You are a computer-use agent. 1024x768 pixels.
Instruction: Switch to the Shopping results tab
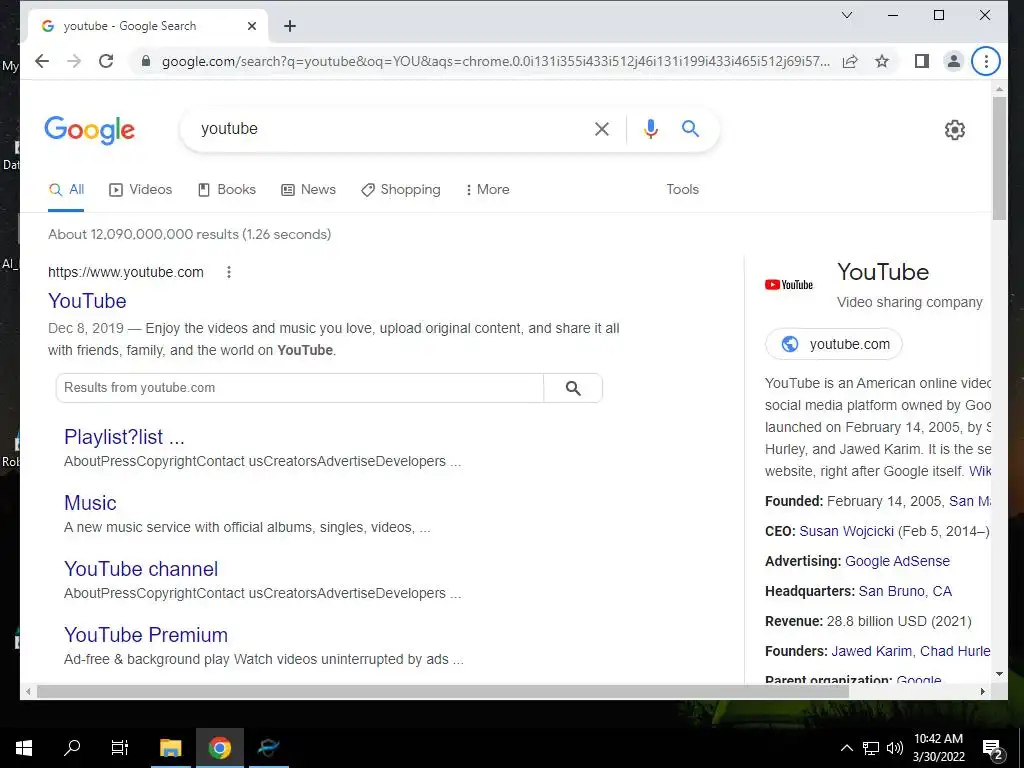click(401, 190)
